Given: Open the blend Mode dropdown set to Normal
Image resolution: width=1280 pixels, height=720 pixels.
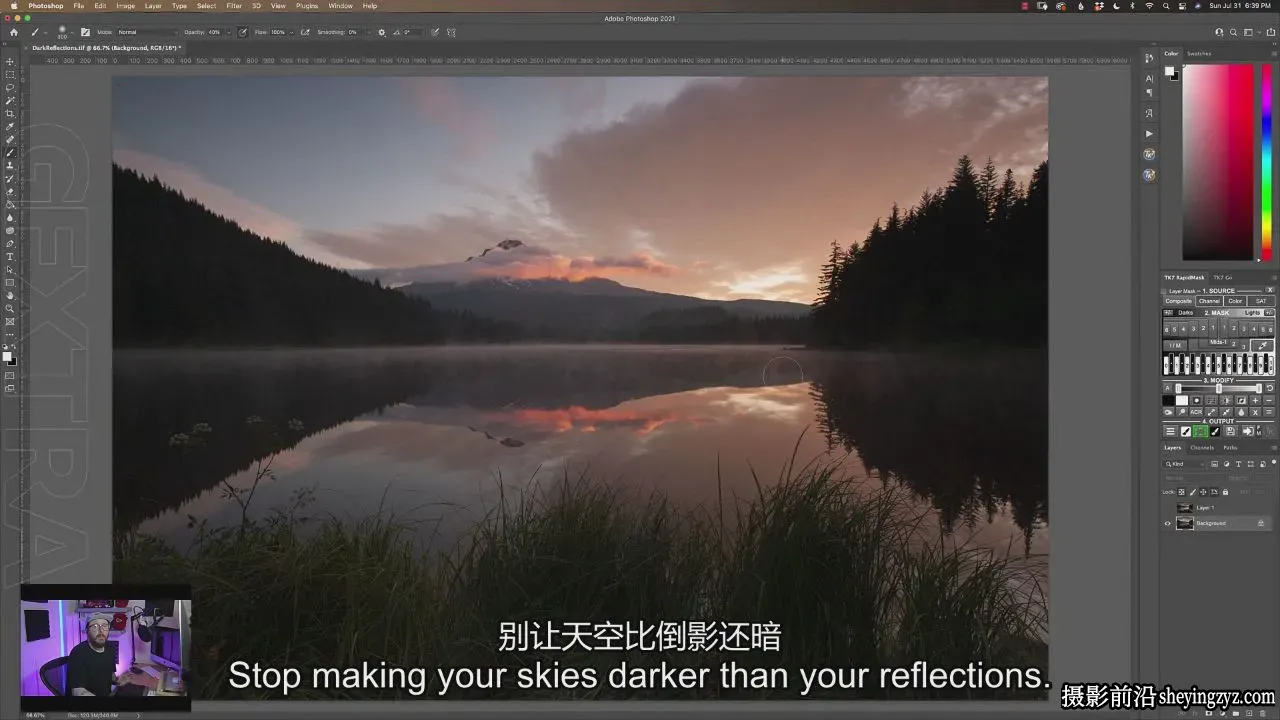Looking at the screenshot, I should (x=147, y=32).
